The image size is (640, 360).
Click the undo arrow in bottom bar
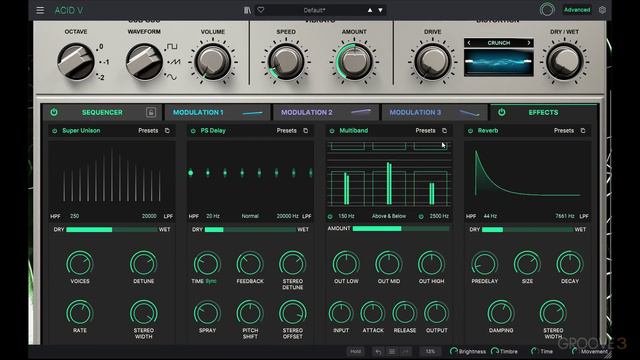[x=378, y=351]
